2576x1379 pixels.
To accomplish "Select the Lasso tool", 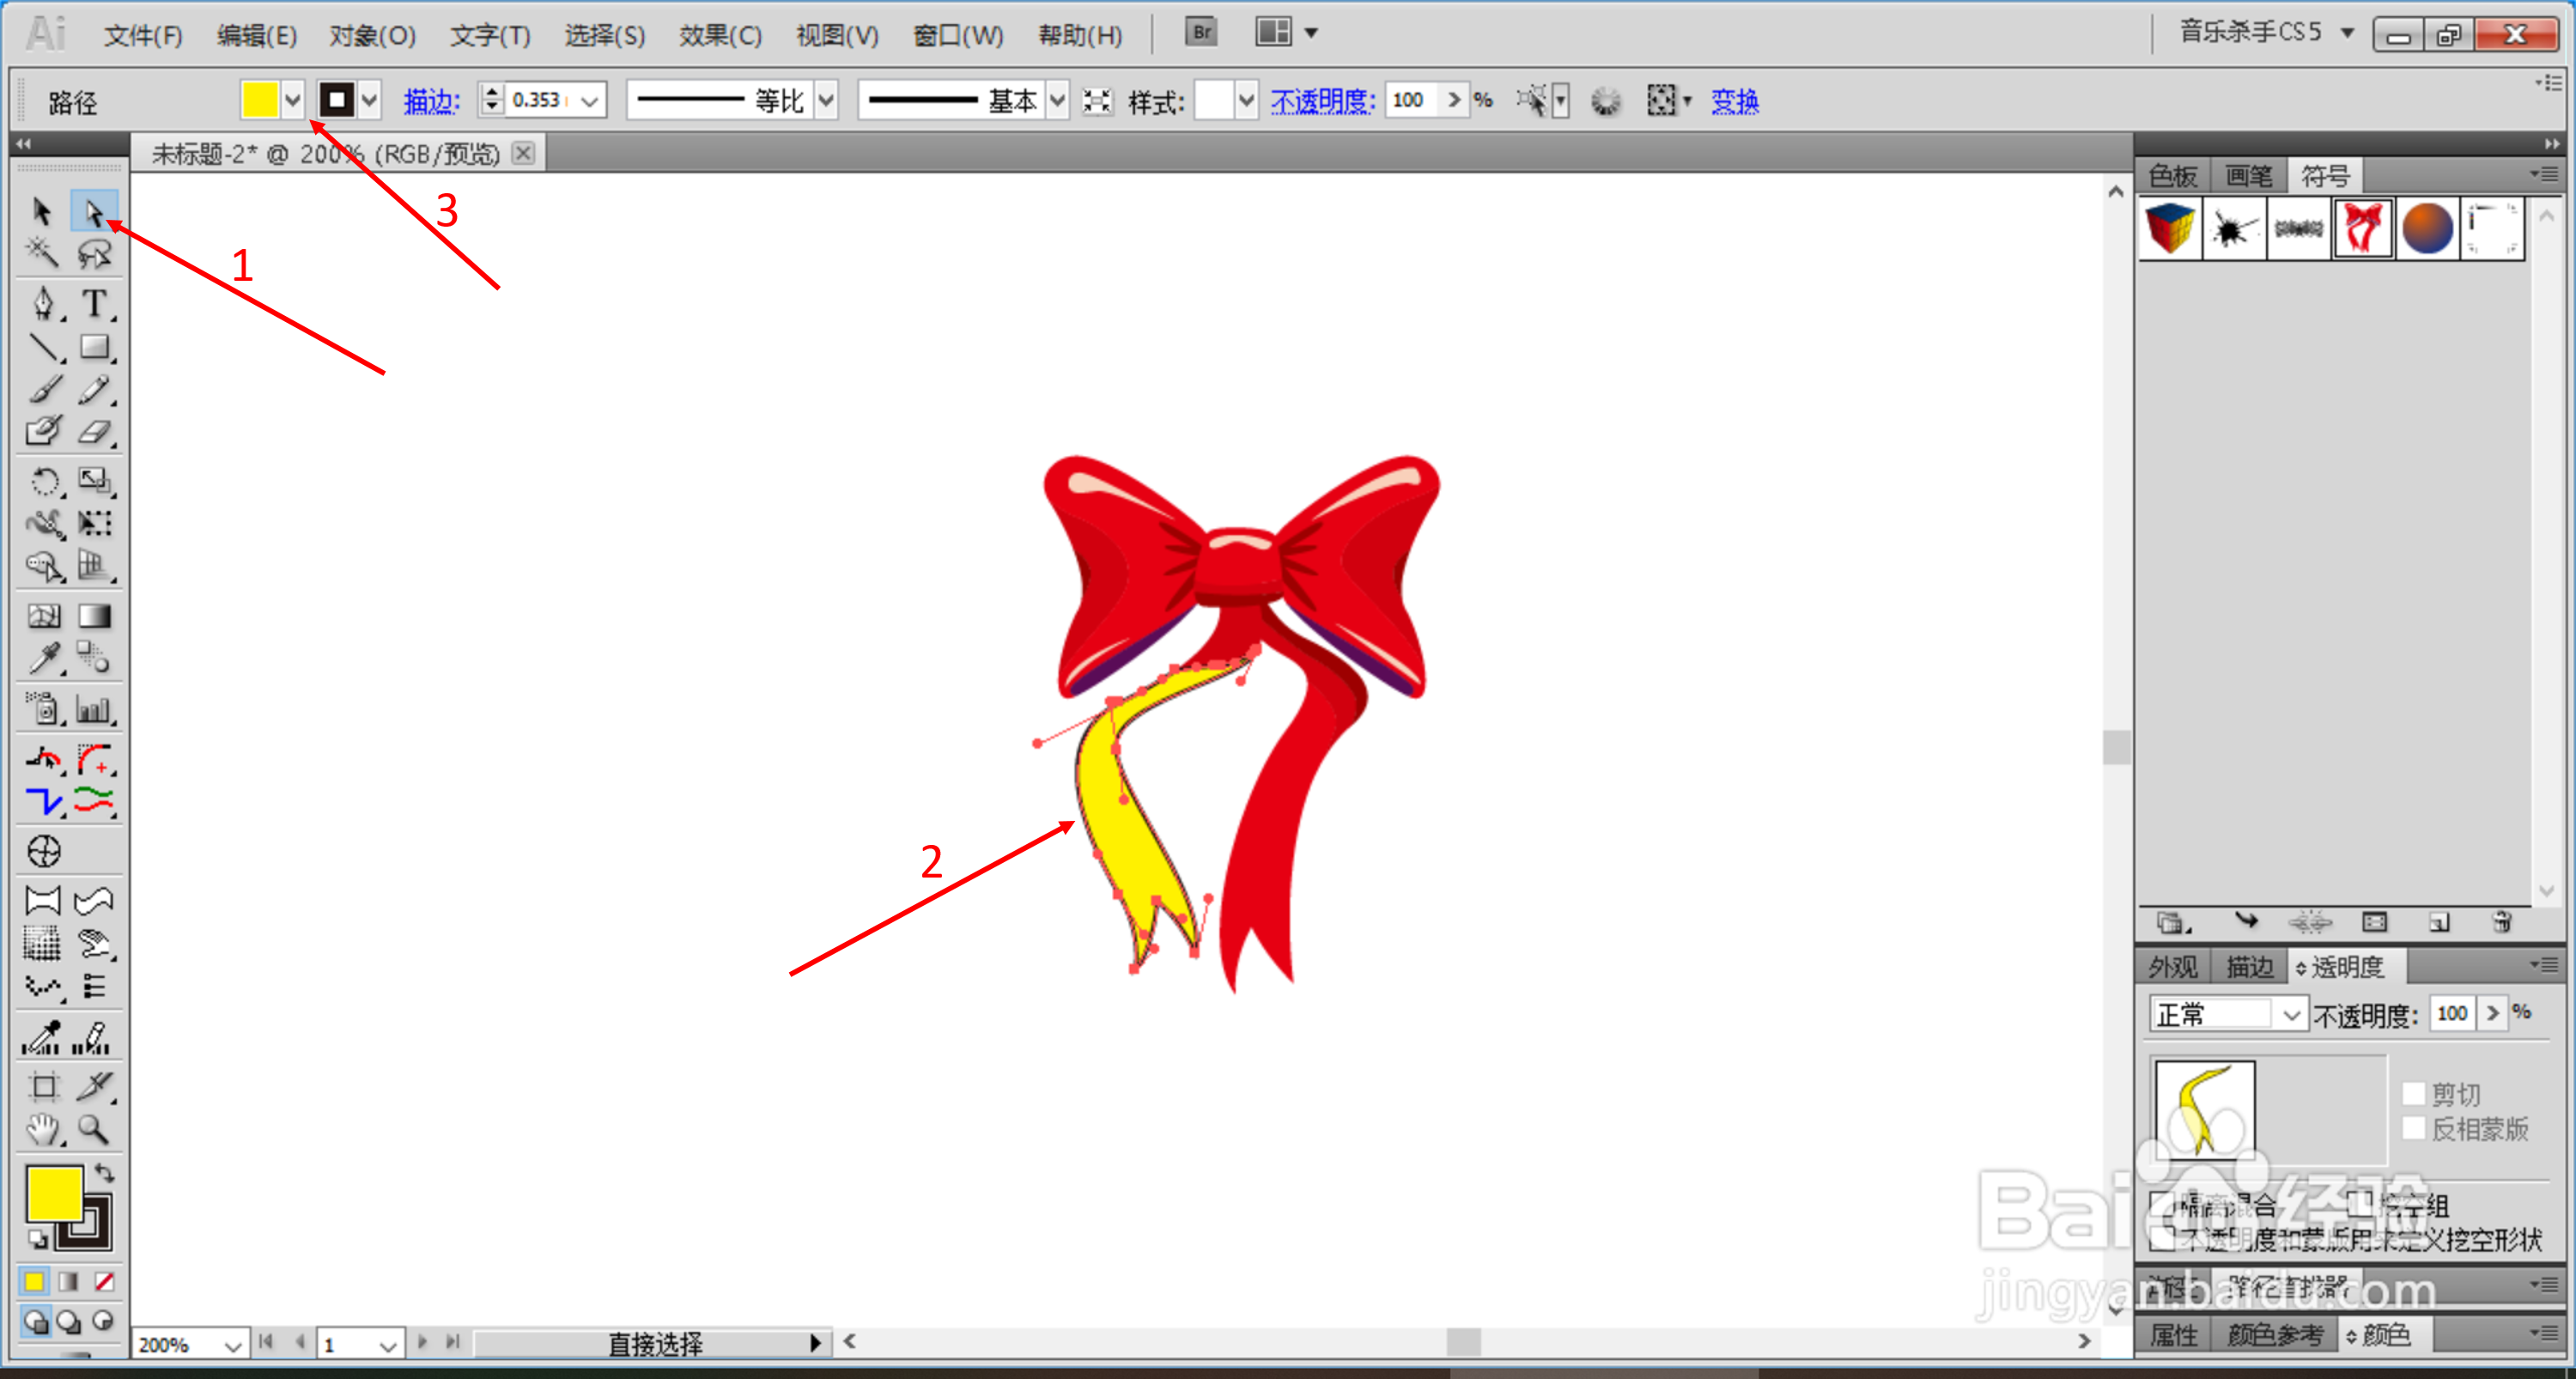I will point(94,253).
